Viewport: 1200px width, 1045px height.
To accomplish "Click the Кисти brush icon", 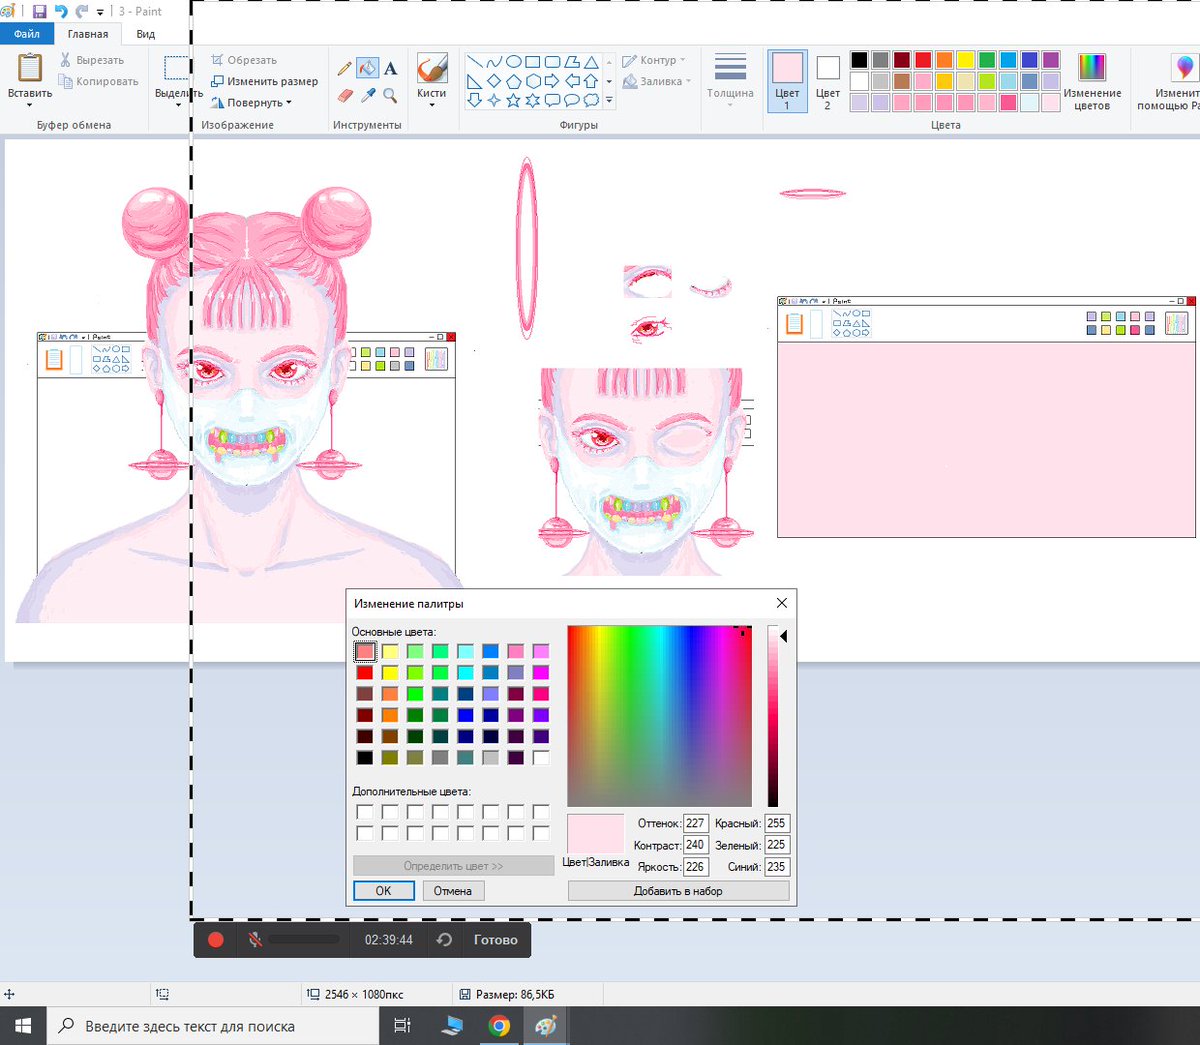I will coord(432,68).
